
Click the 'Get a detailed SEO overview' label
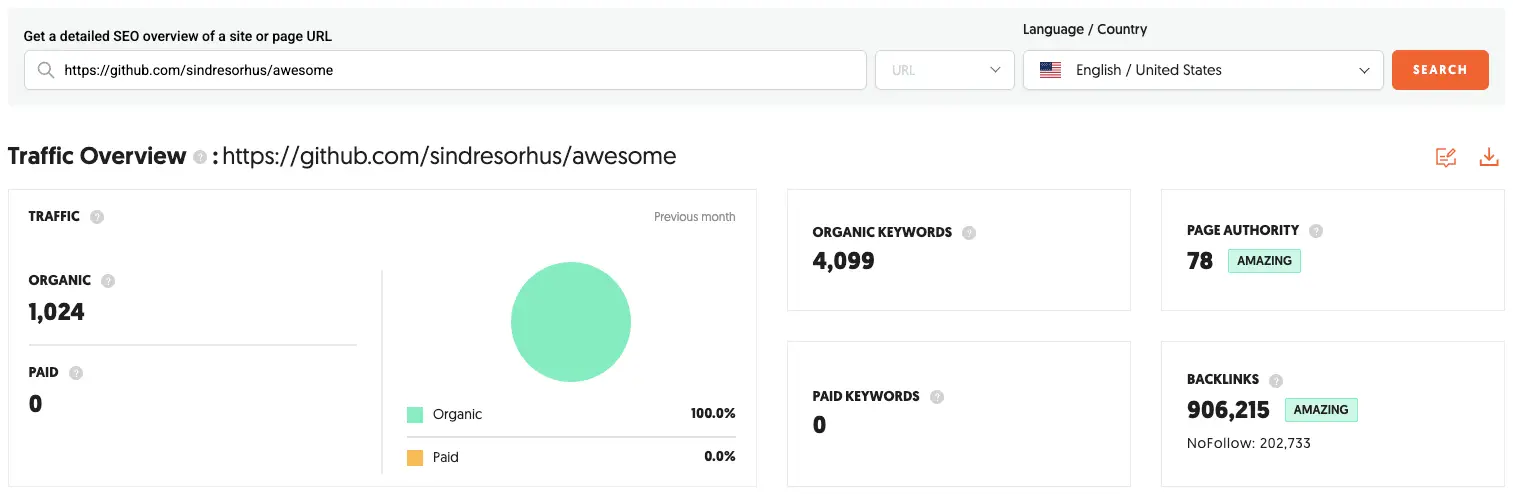178,36
